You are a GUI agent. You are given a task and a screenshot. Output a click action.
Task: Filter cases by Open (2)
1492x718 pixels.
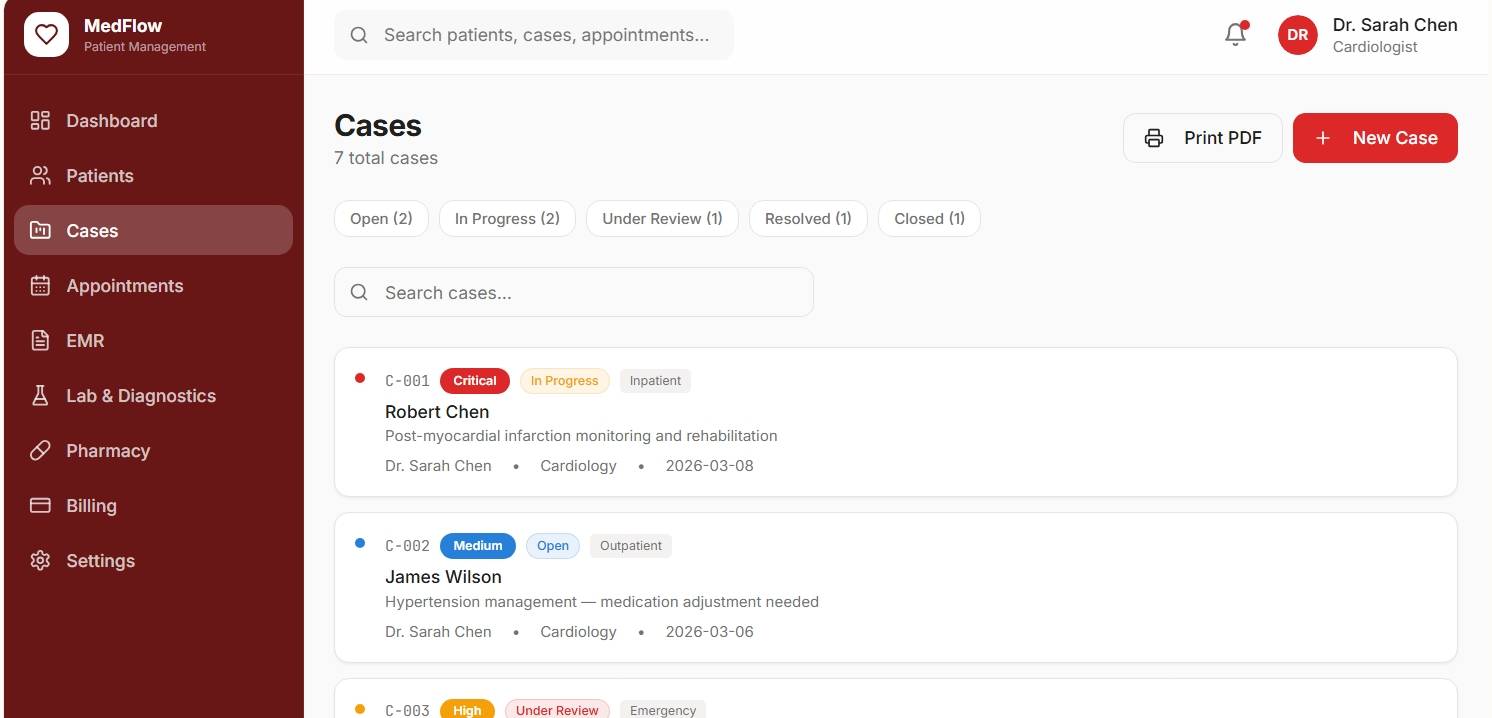[381, 219]
